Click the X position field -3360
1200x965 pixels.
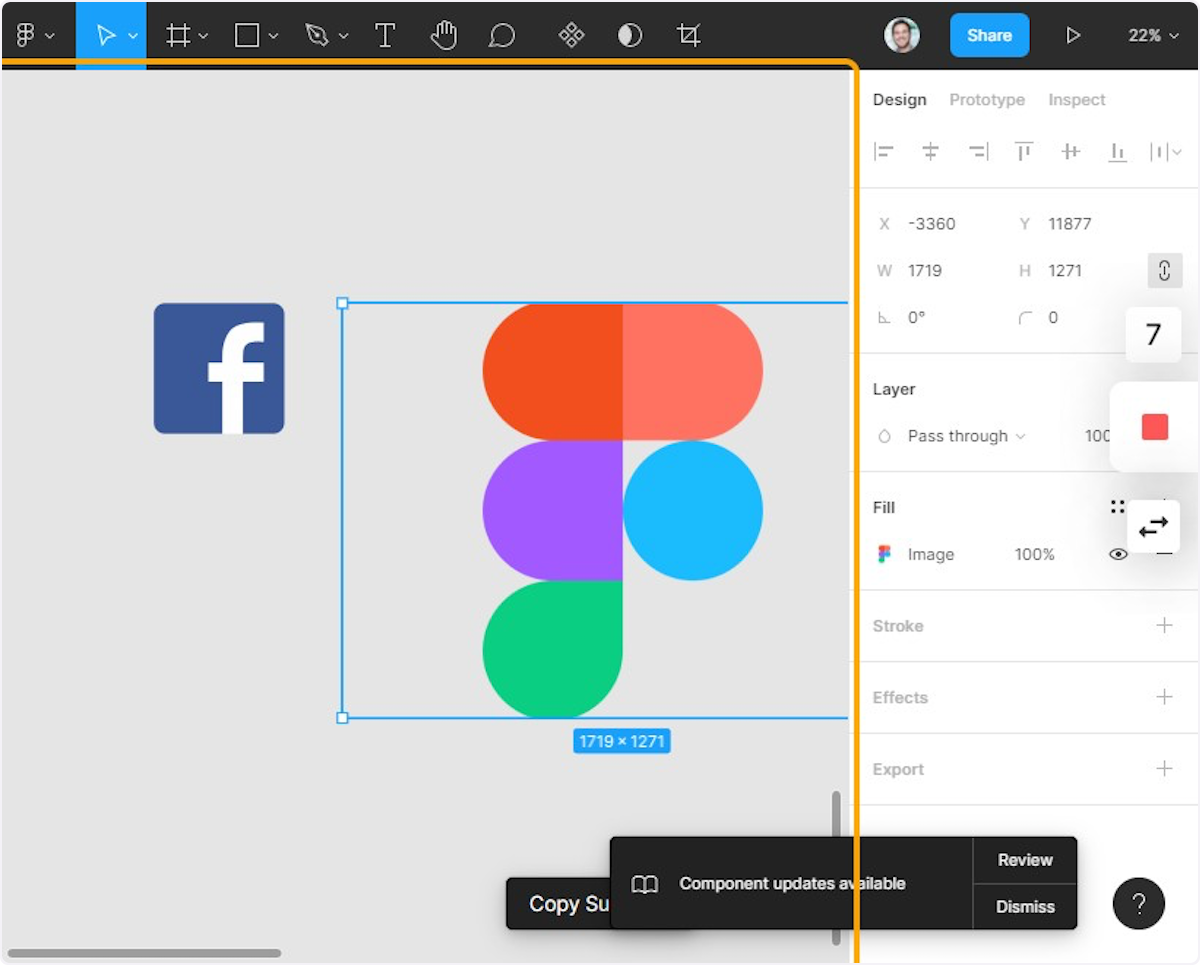point(932,224)
